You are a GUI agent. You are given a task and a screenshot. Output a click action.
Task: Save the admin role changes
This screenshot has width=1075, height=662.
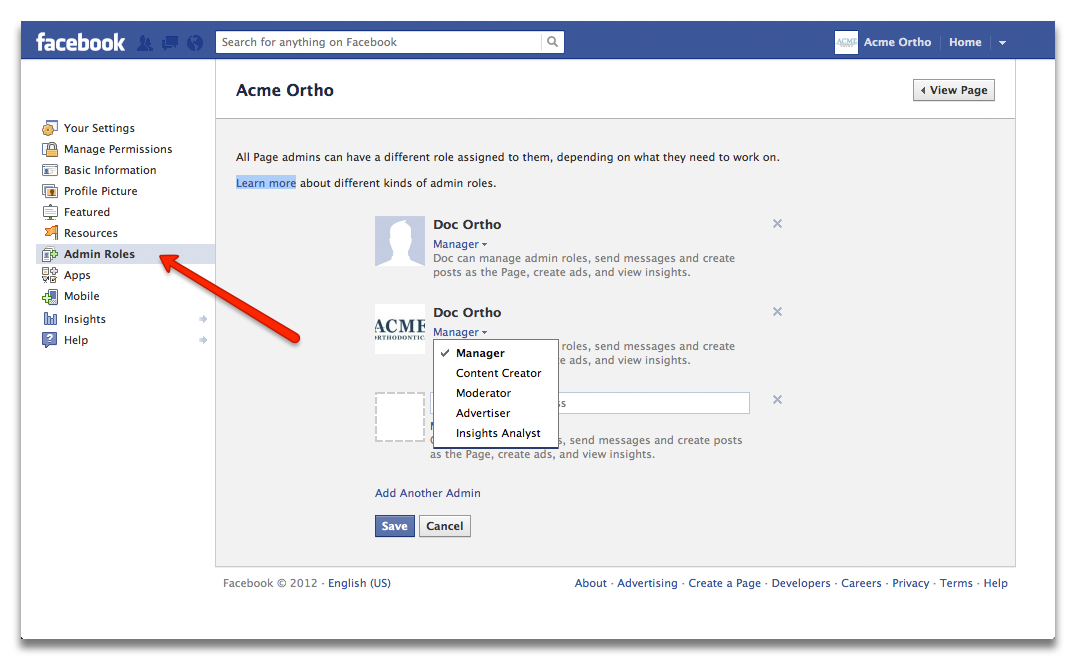coord(394,526)
